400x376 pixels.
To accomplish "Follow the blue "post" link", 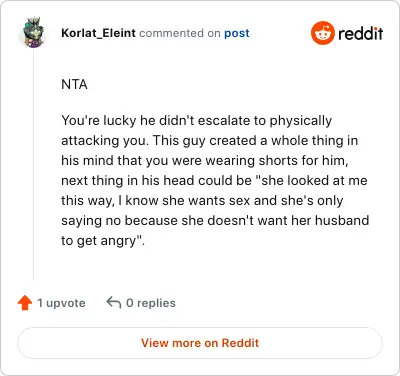I will (237, 33).
